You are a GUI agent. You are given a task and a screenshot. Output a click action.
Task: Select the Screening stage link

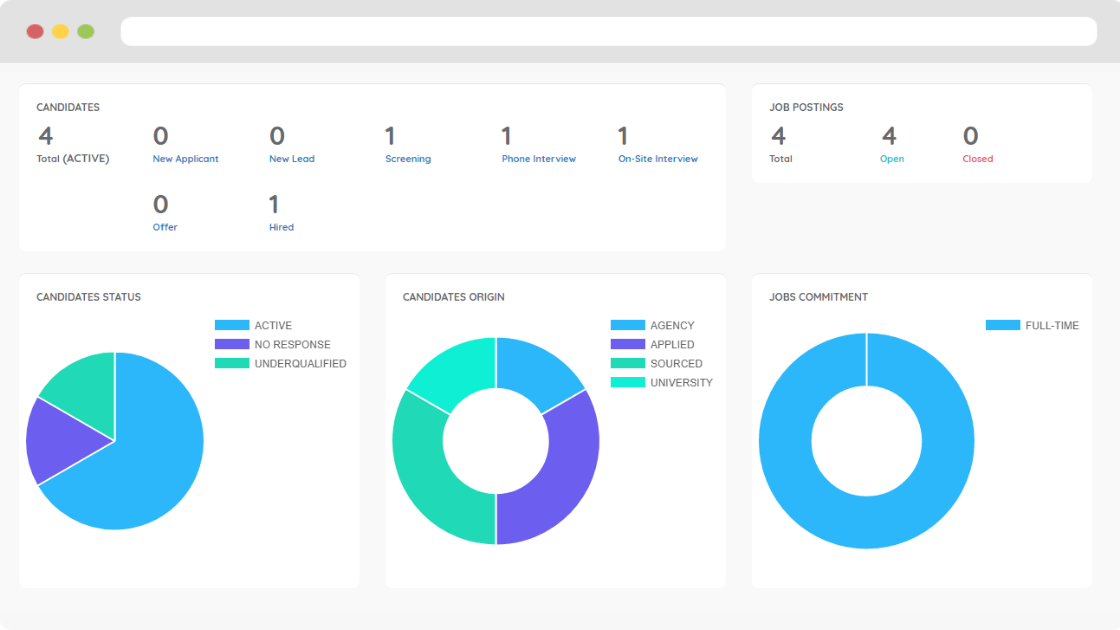[x=408, y=159]
